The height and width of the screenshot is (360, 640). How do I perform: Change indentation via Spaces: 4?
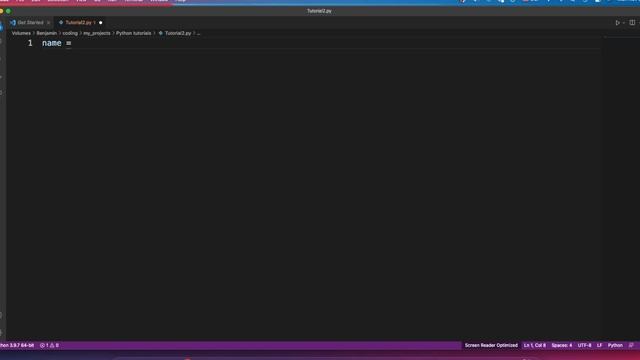pyautogui.click(x=562, y=345)
